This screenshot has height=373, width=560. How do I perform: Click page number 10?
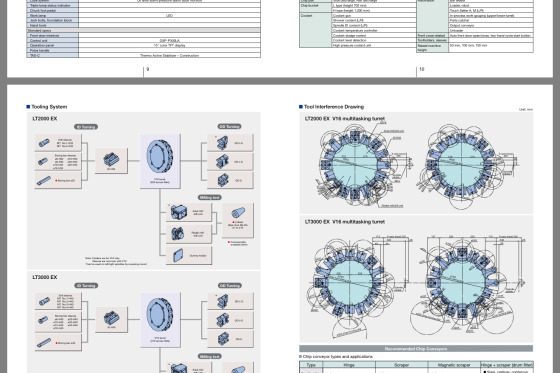point(422,69)
